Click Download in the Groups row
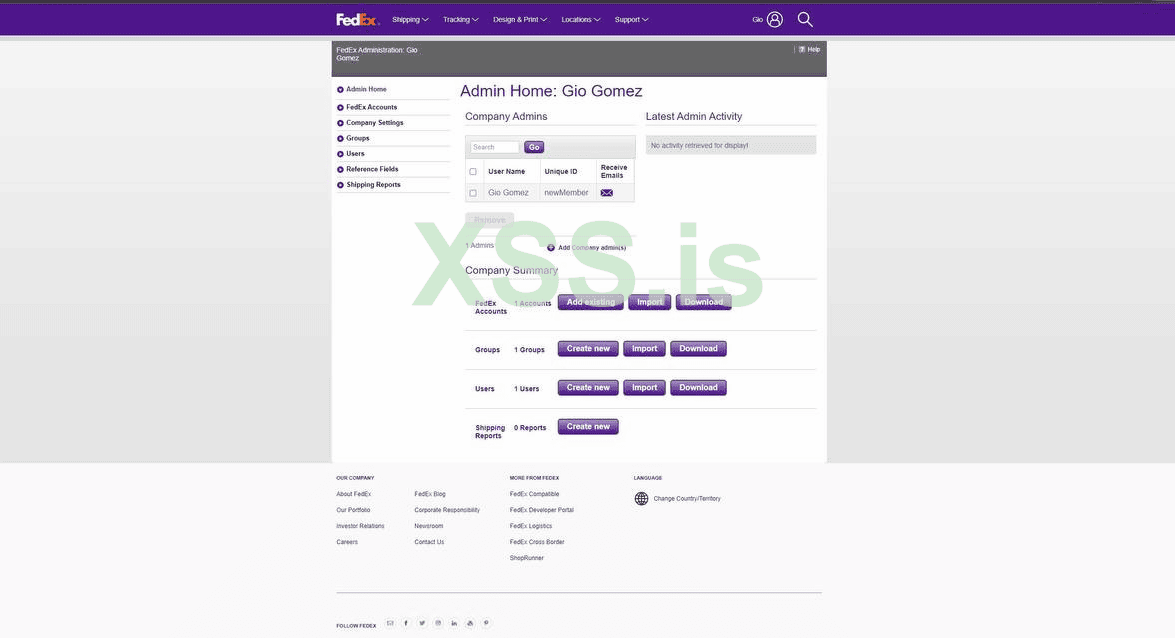 (x=698, y=349)
